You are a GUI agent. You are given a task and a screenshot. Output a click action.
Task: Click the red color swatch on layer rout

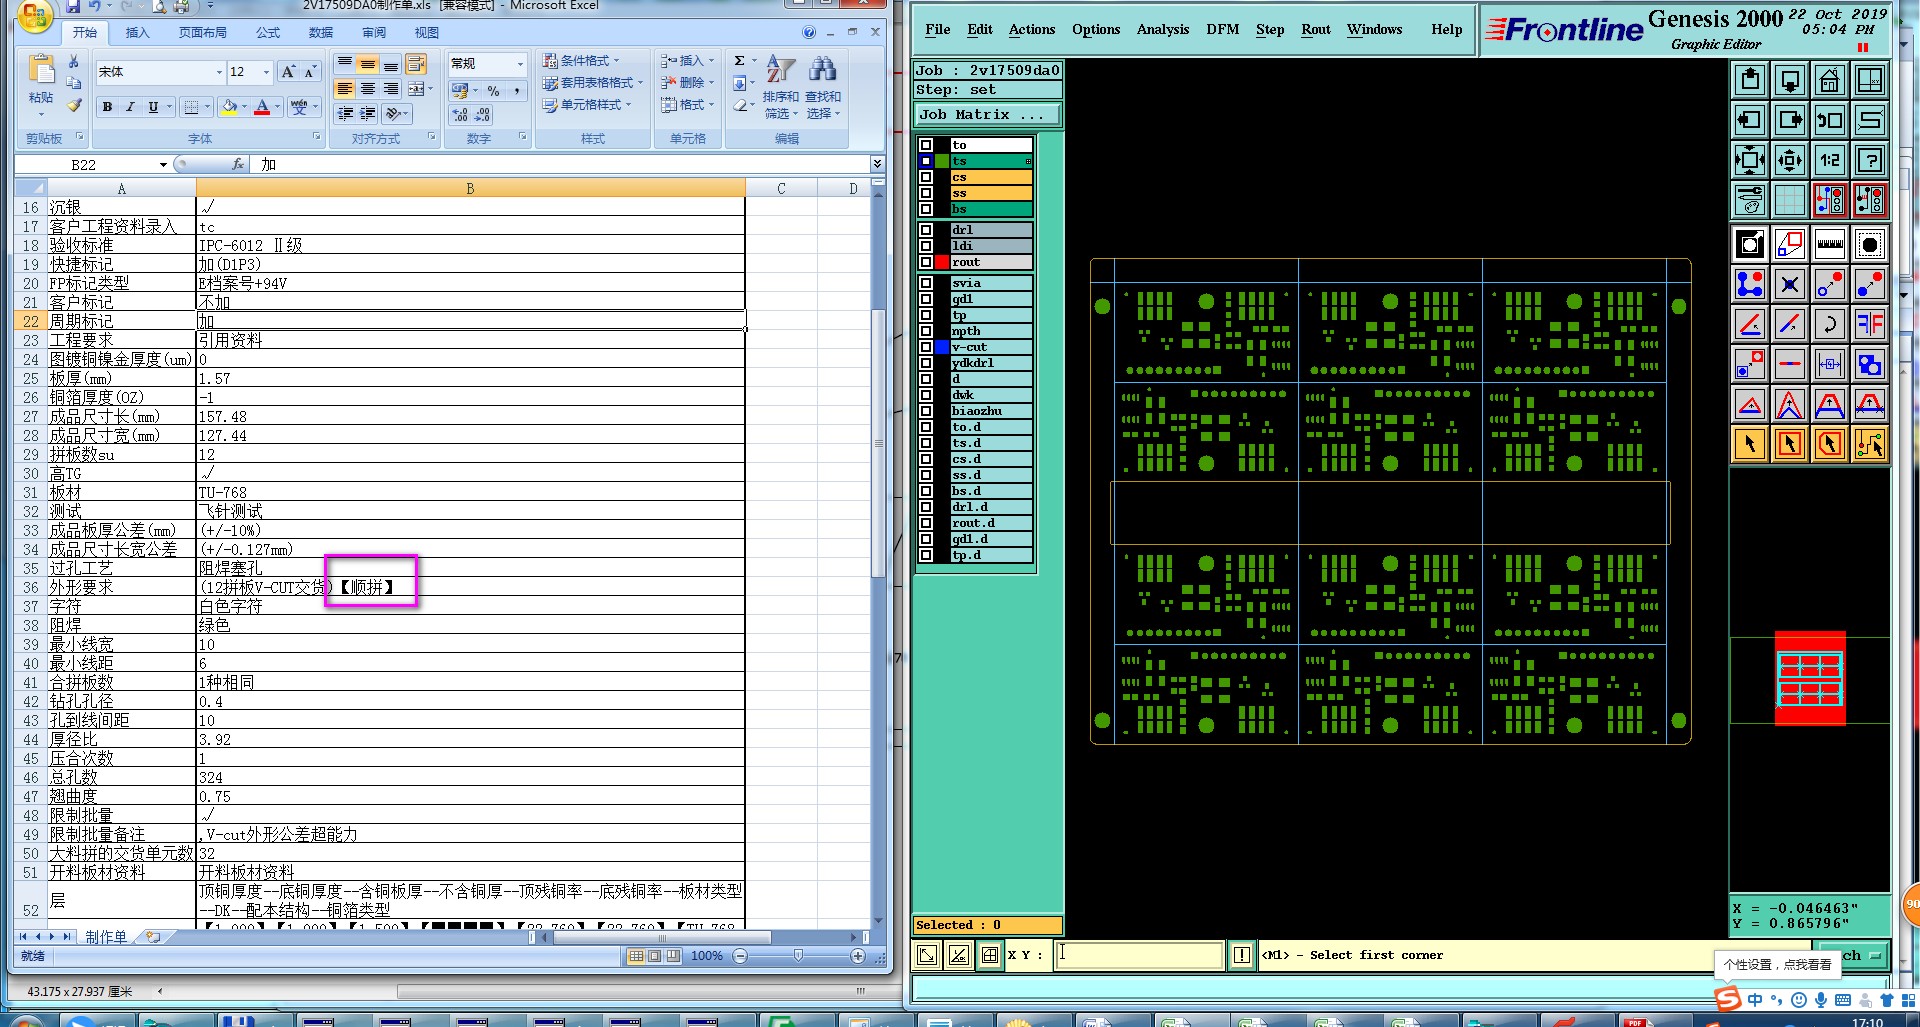point(941,262)
